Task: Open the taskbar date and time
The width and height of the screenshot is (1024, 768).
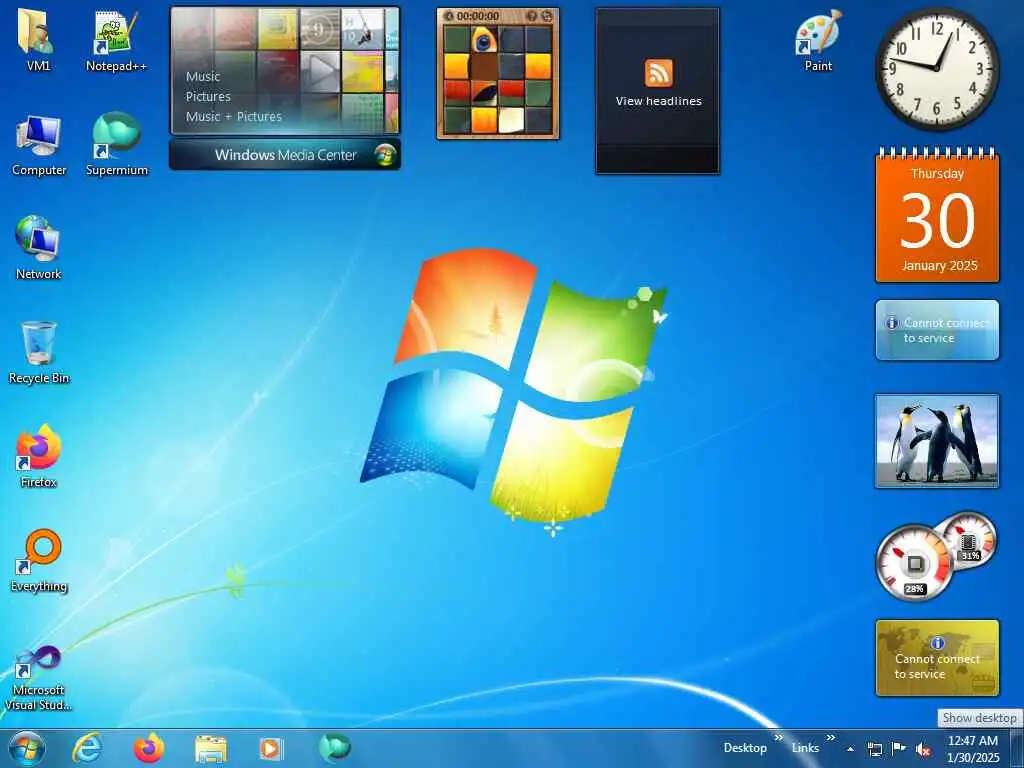Action: tap(973, 749)
